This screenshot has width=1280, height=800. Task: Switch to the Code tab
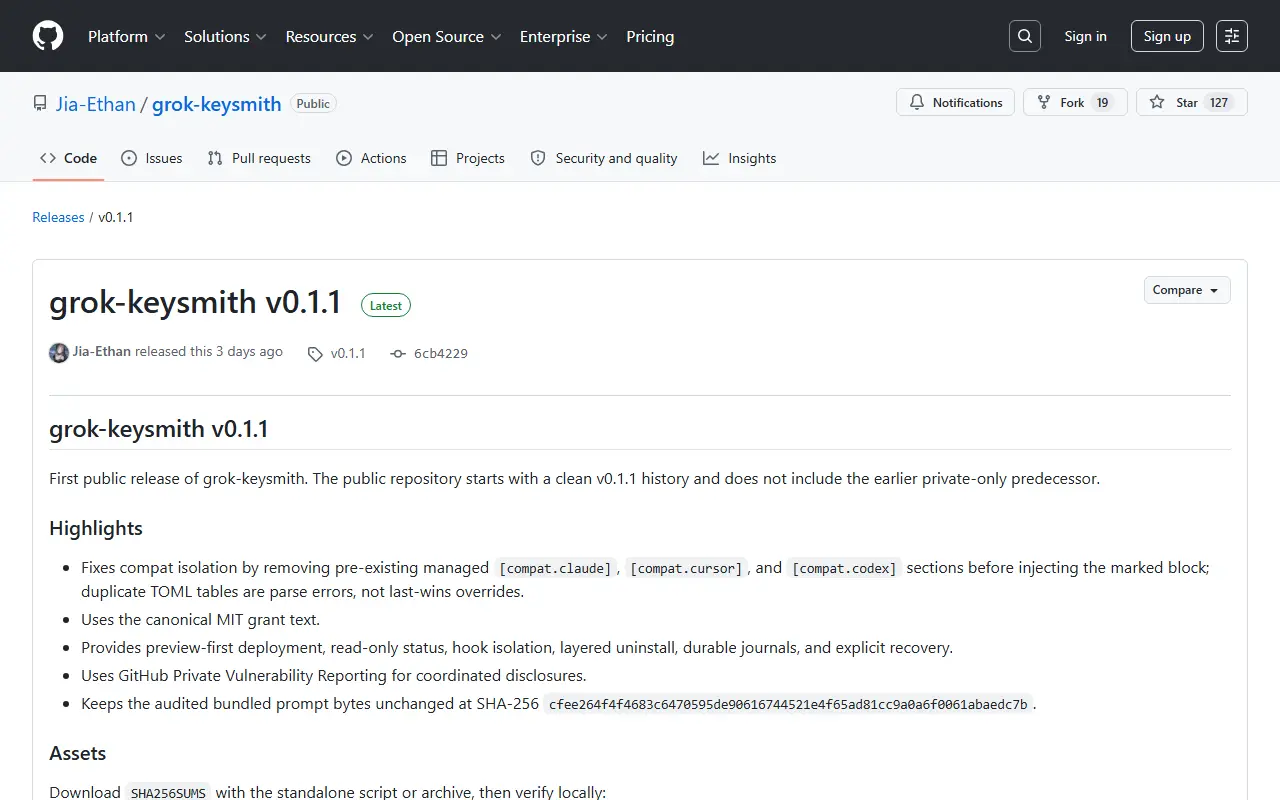(x=68, y=158)
